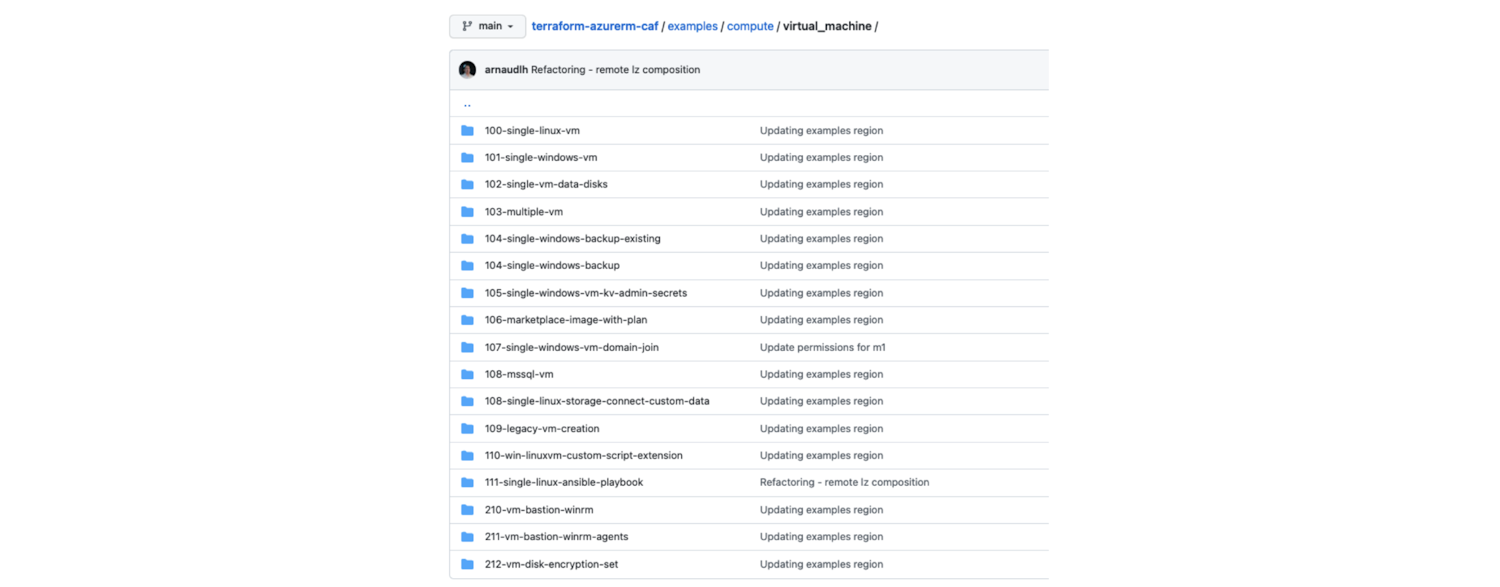Viewport: 1500px width, 587px height.
Task: Click the folder icon beside 108-mssql-vm
Action: click(x=467, y=374)
